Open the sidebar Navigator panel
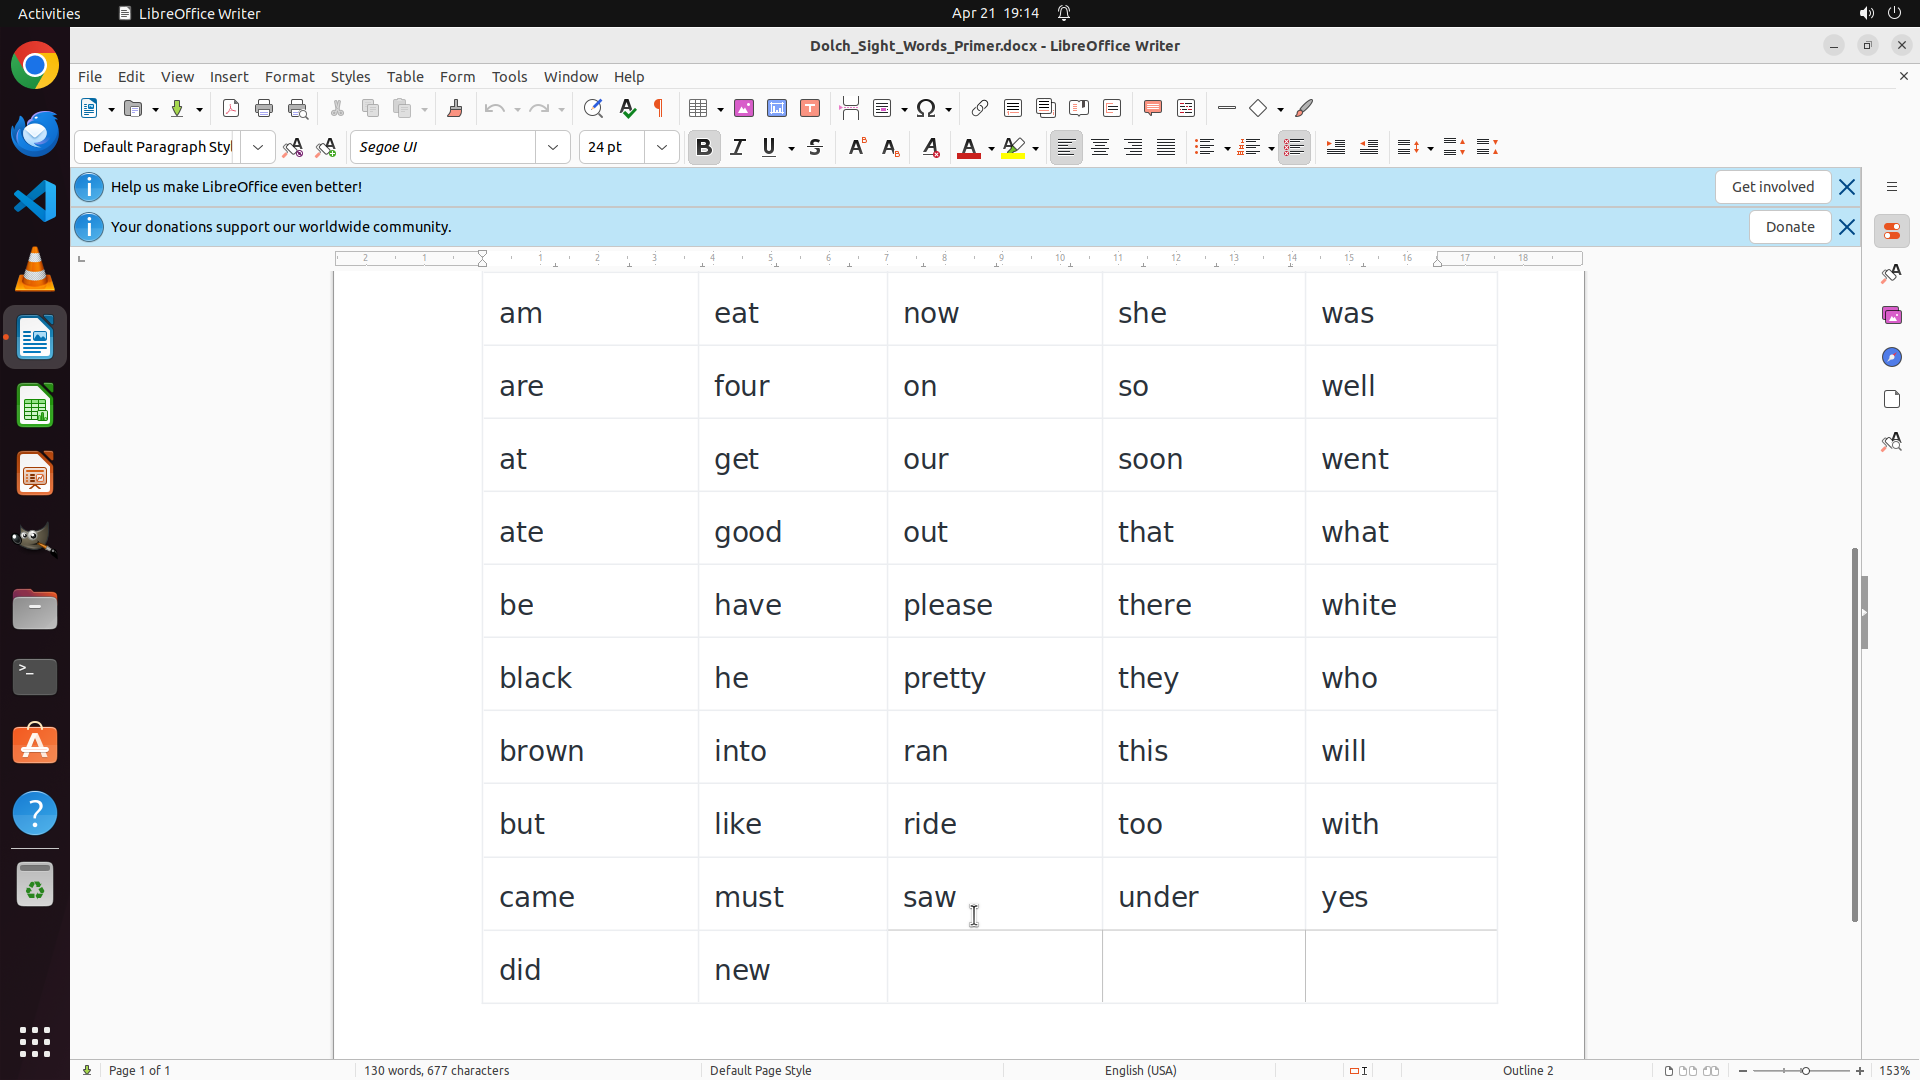 (1891, 357)
